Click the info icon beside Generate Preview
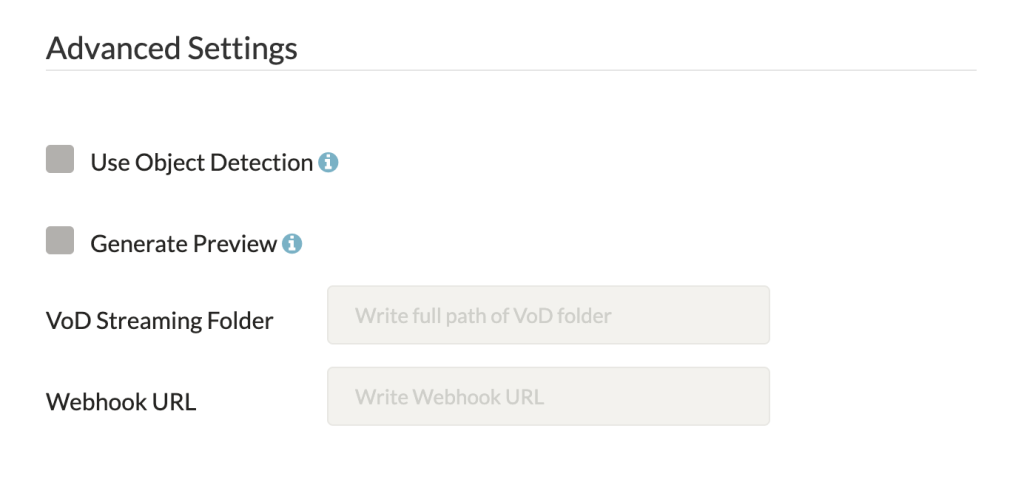 click(x=292, y=244)
